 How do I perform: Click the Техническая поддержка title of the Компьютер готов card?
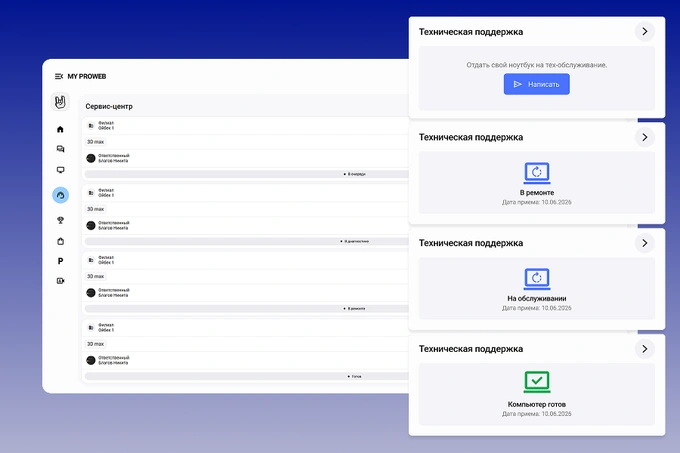471,349
